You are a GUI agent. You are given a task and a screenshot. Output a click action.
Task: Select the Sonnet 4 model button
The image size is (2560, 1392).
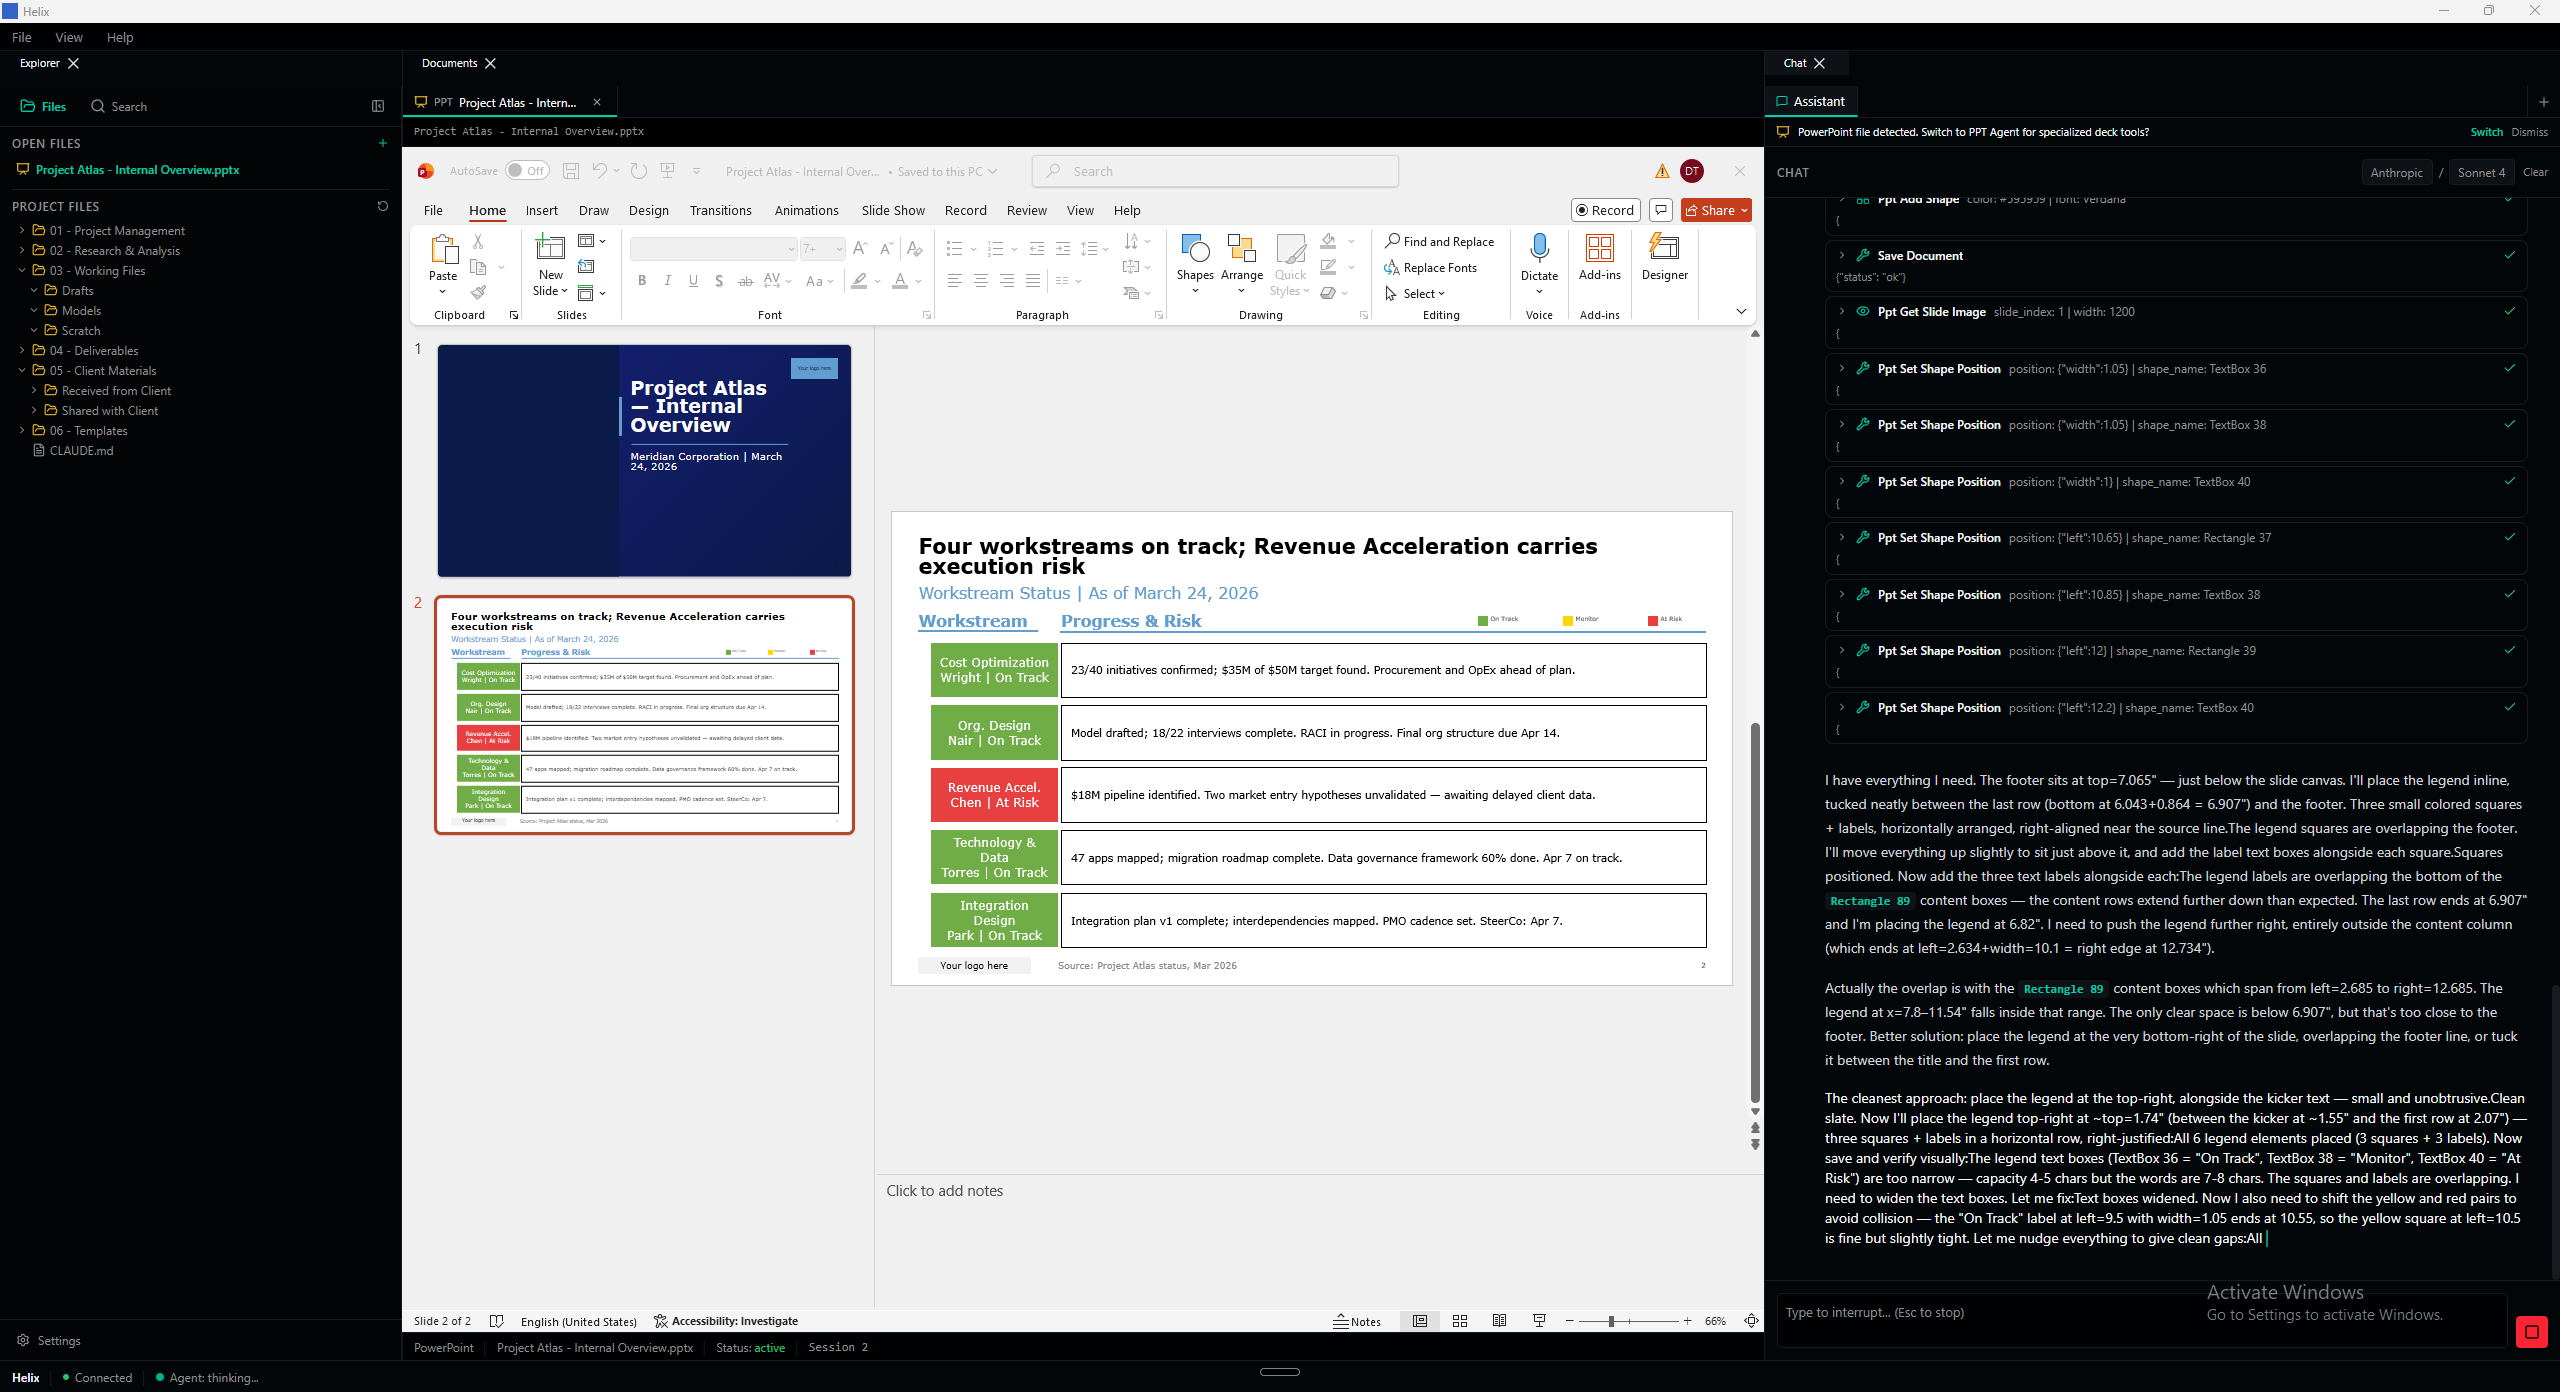[2481, 172]
